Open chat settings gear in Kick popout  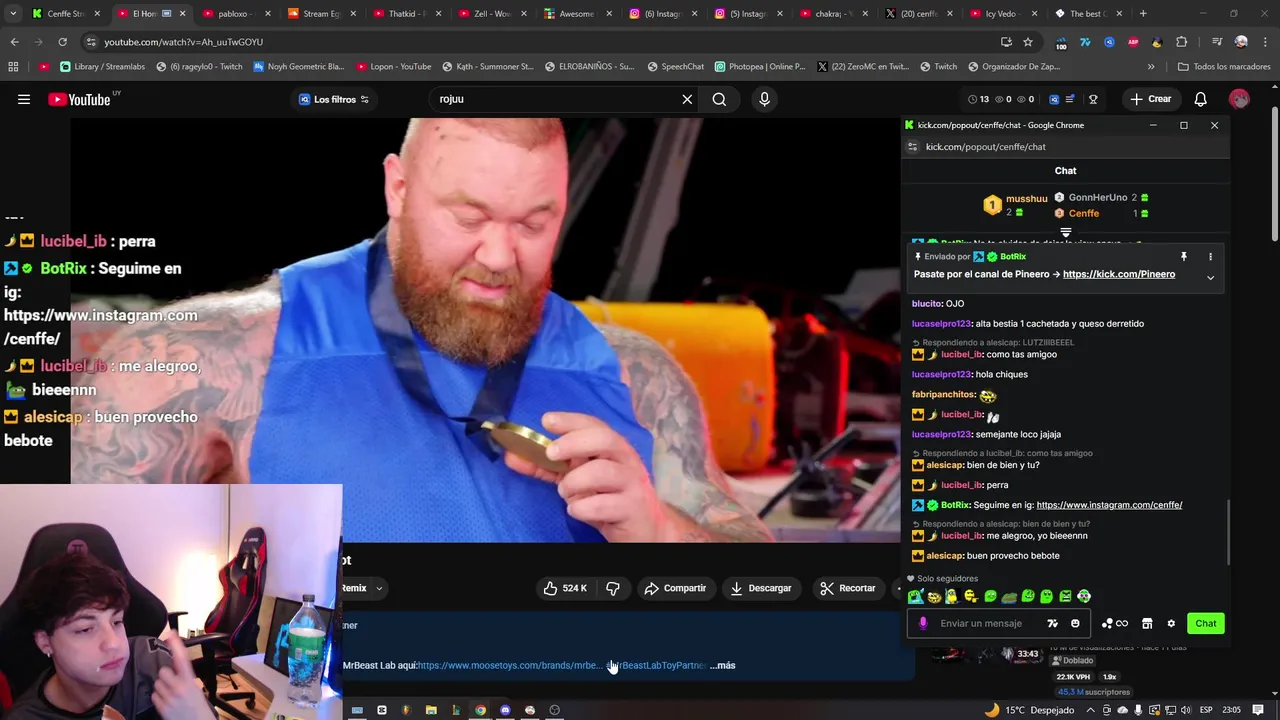point(1171,623)
